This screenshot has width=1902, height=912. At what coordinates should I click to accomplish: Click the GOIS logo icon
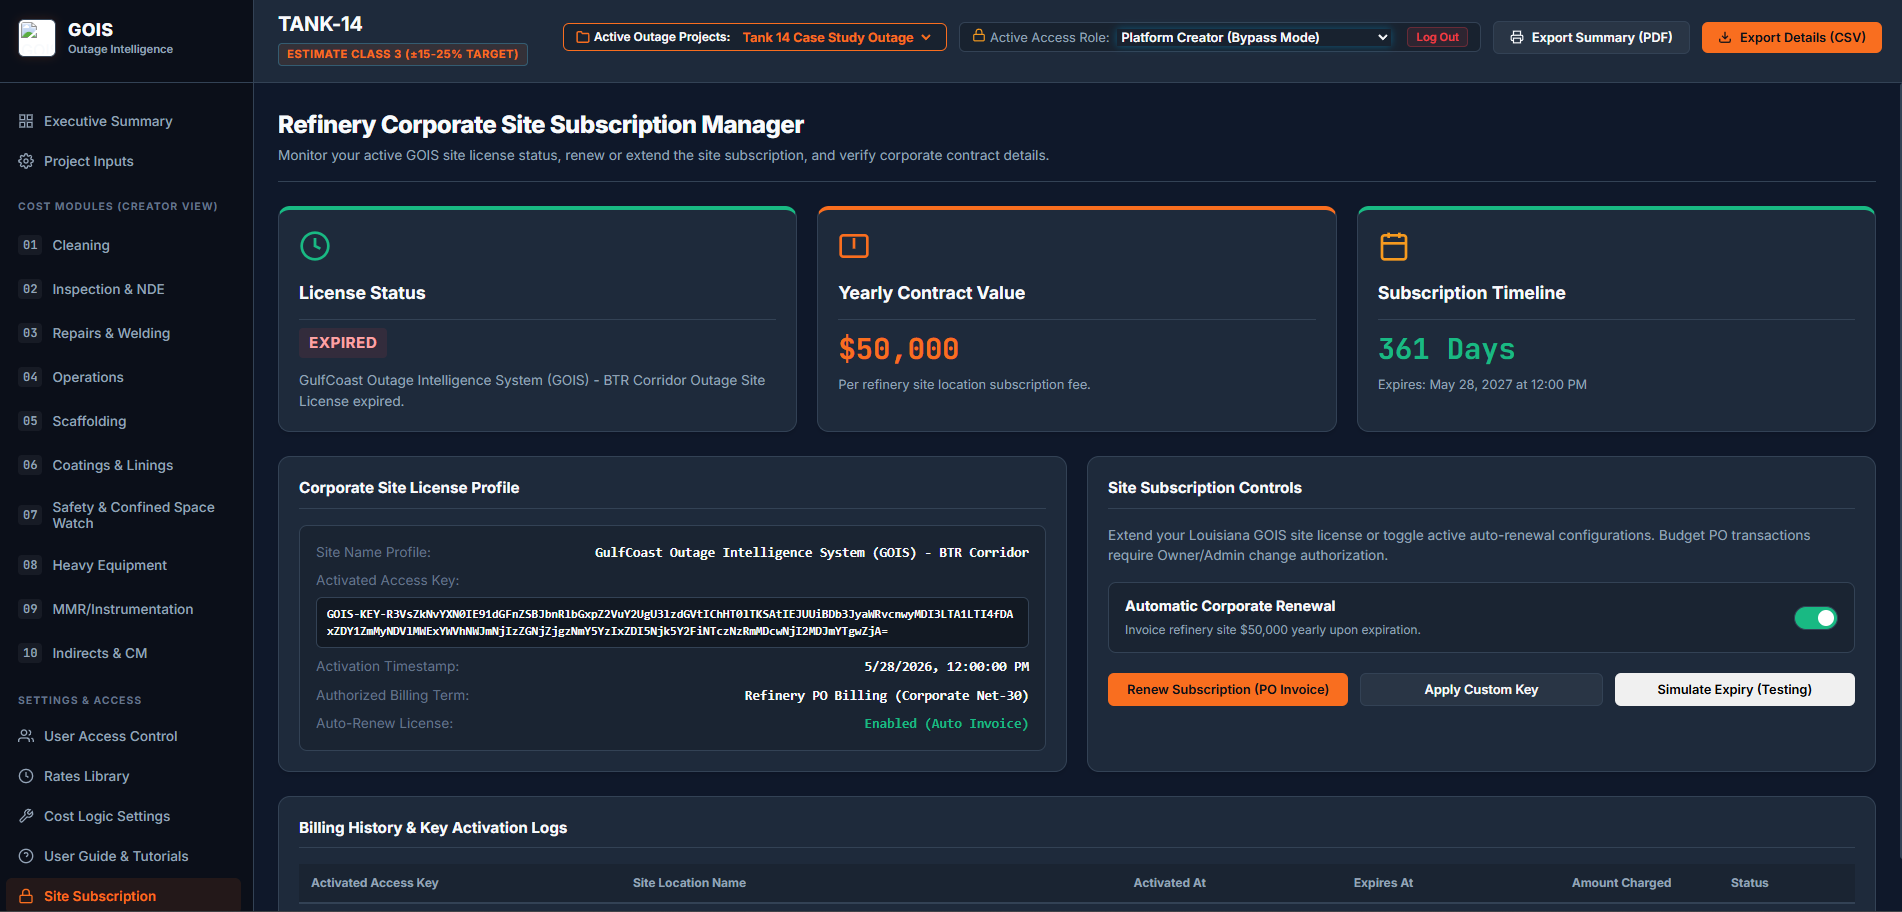click(x=37, y=38)
